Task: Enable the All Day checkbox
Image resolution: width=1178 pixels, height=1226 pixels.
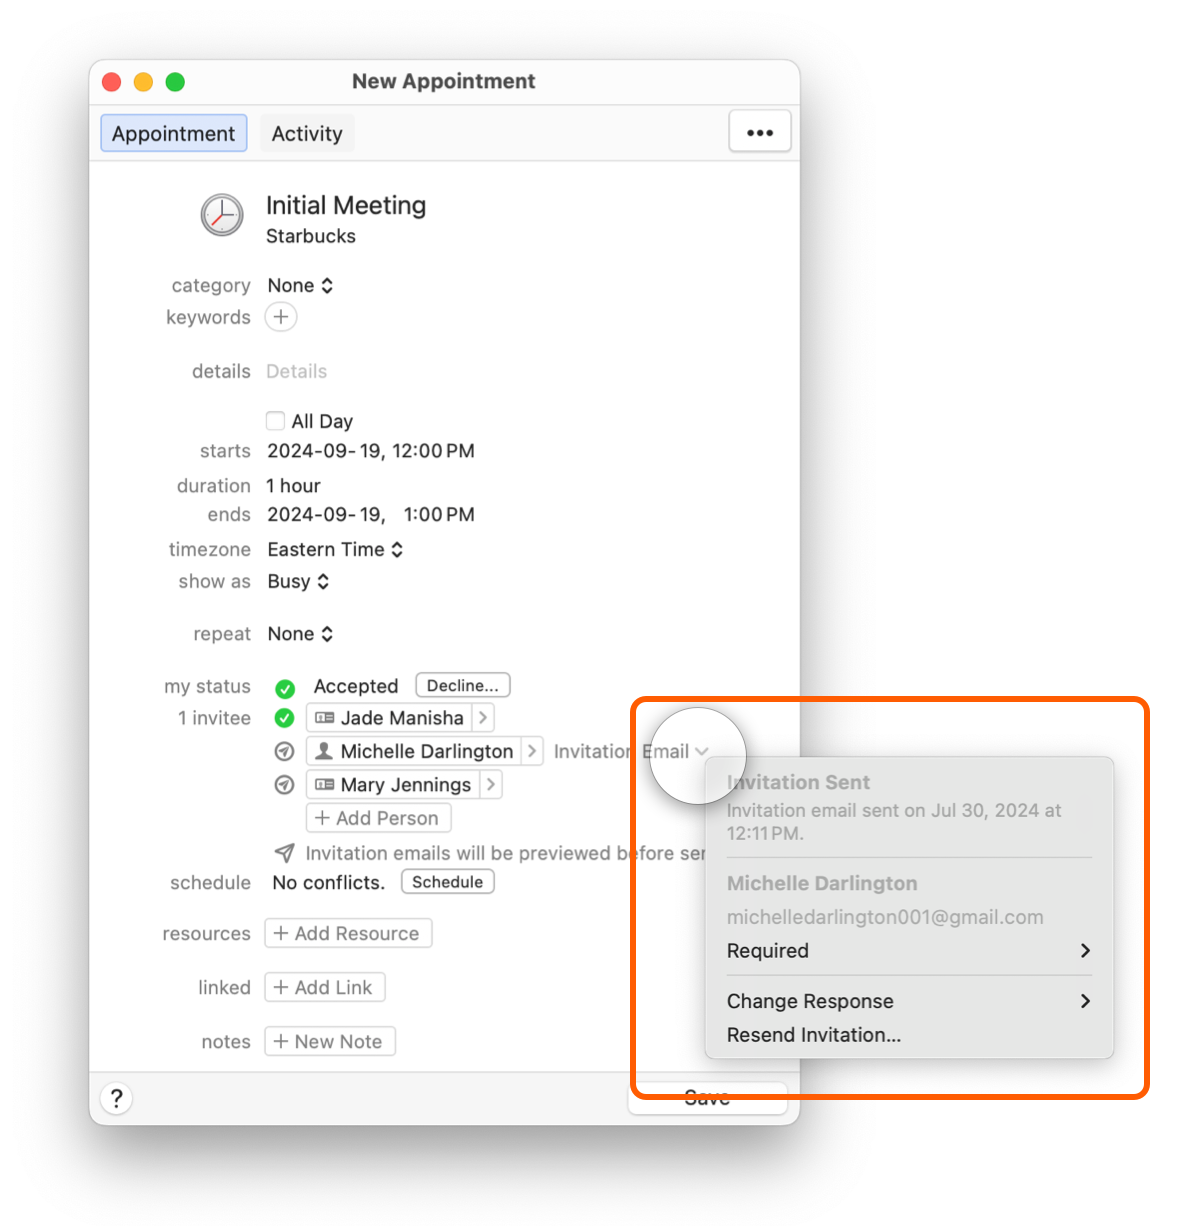Action: coord(275,421)
